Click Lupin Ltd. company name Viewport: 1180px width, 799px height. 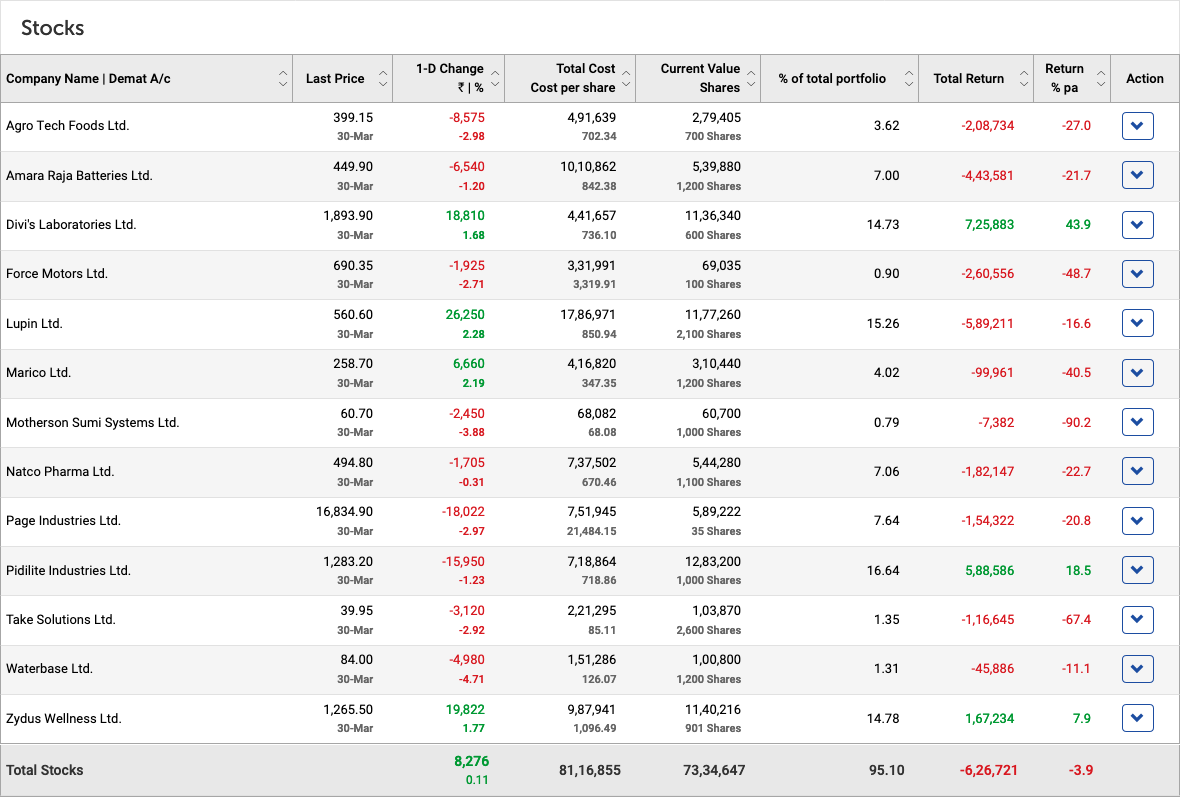pyautogui.click(x=35, y=324)
